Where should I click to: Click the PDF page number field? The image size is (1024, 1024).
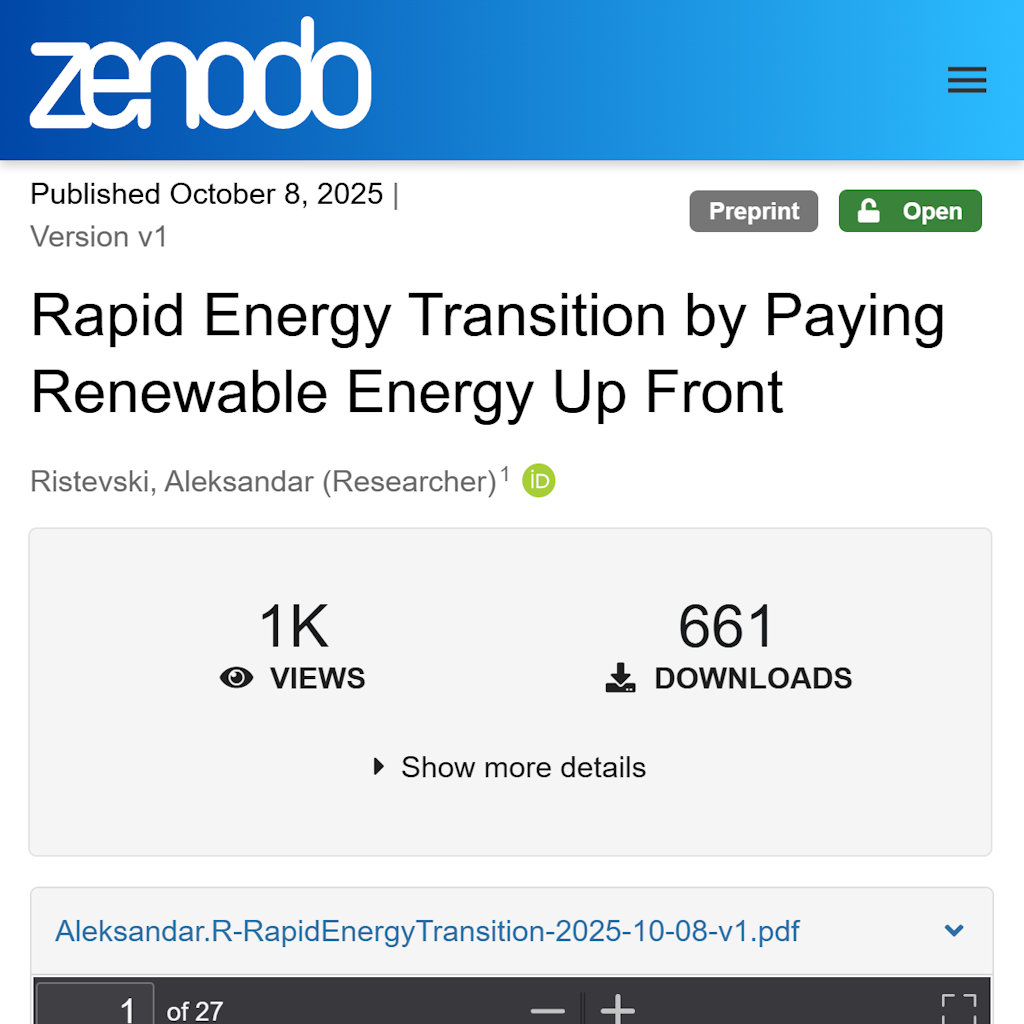tap(95, 1008)
